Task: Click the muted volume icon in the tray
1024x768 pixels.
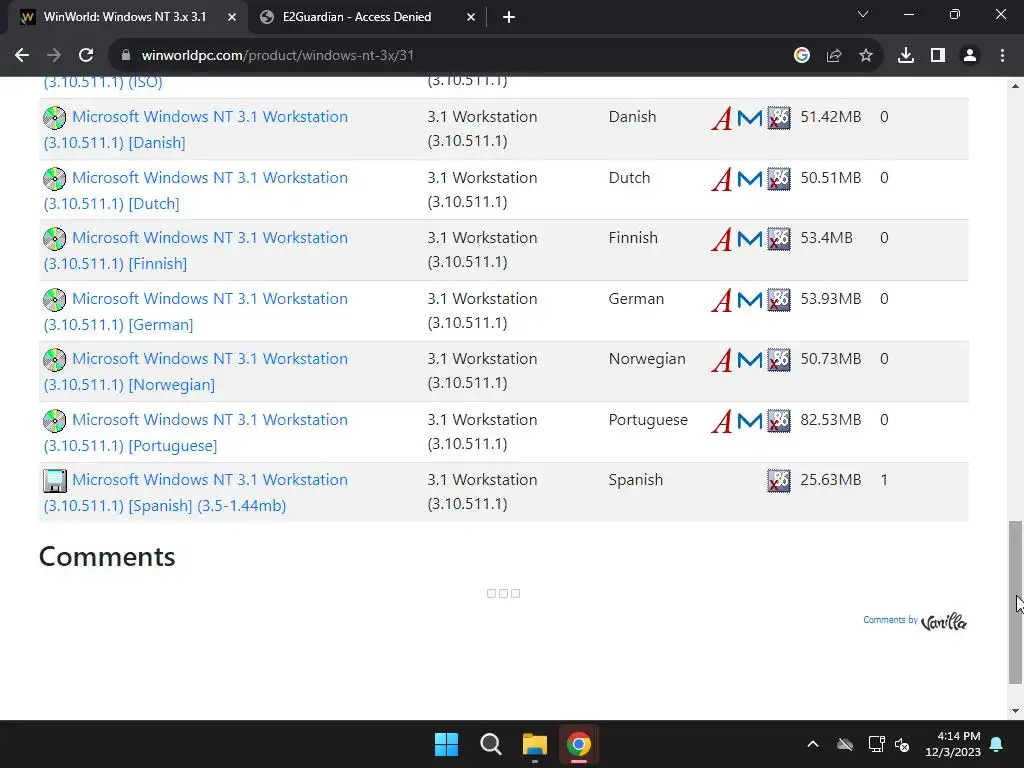Action: point(902,744)
